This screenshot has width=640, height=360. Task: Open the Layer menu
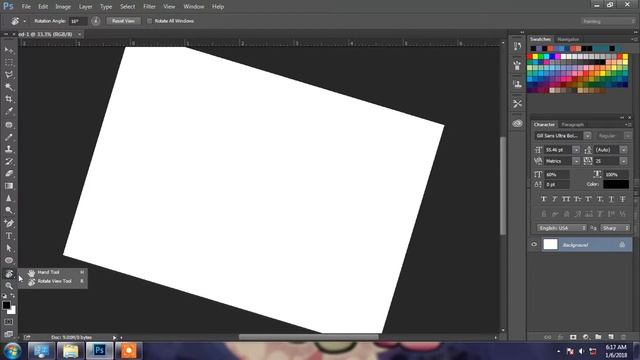pos(85,7)
